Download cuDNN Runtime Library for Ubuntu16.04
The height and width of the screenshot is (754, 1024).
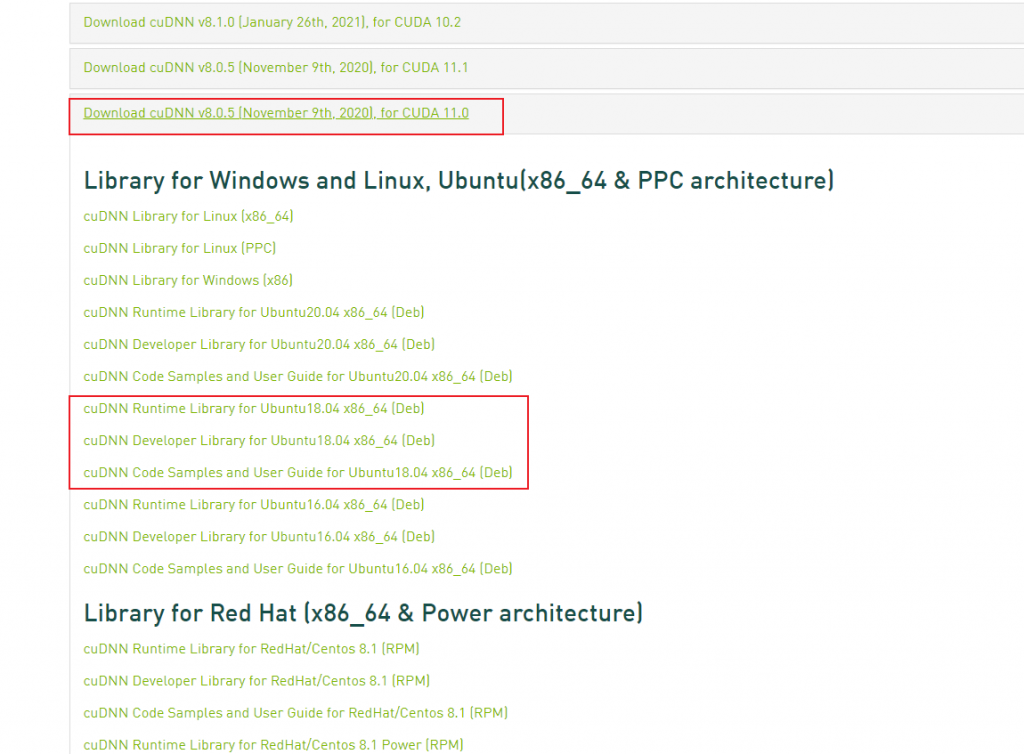click(x=254, y=504)
